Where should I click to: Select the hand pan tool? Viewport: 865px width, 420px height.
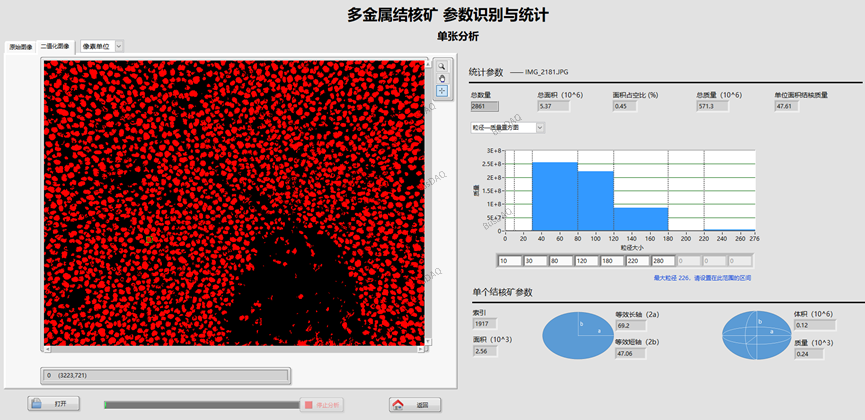coord(441,78)
